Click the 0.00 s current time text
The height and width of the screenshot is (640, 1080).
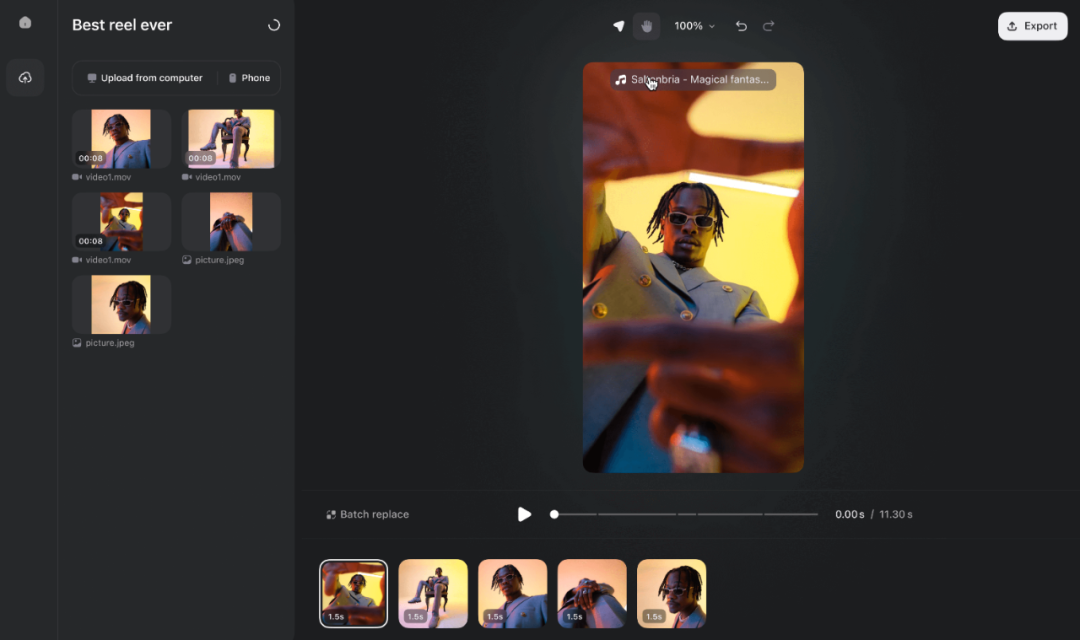click(x=849, y=515)
